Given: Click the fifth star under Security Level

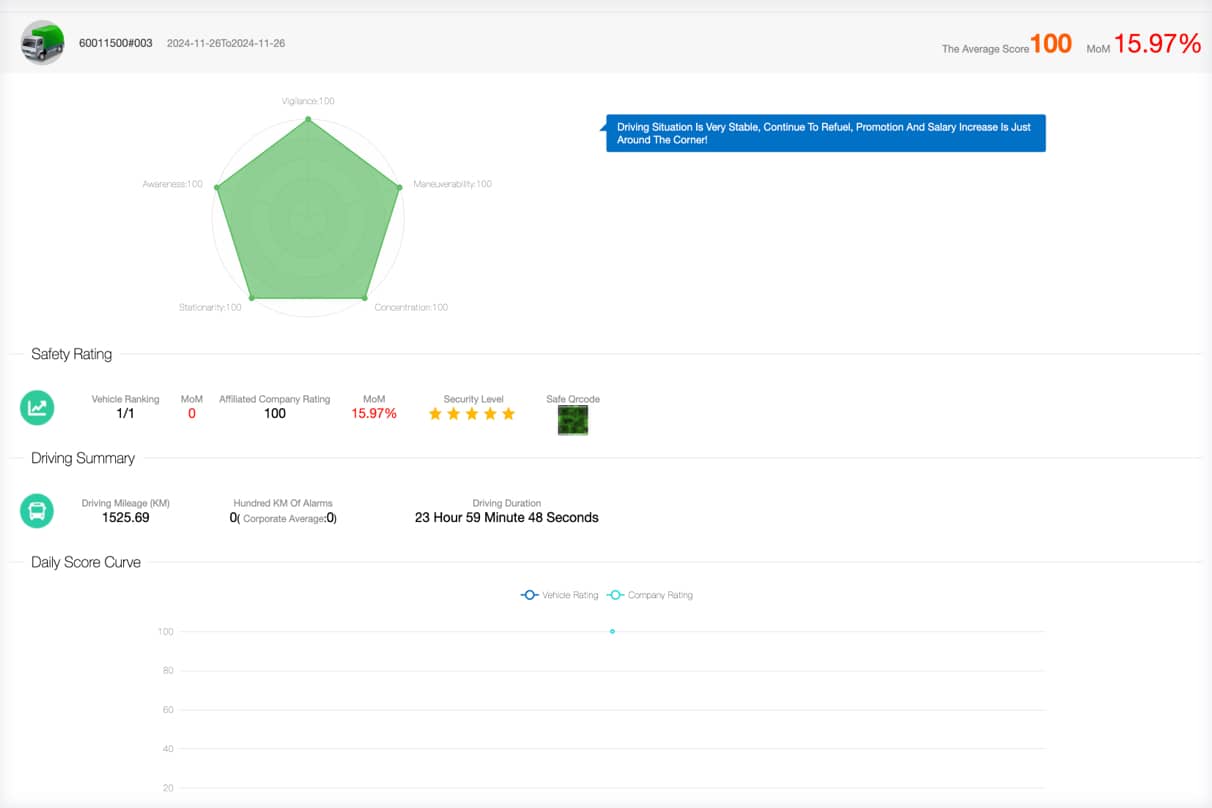Looking at the screenshot, I should pos(508,413).
